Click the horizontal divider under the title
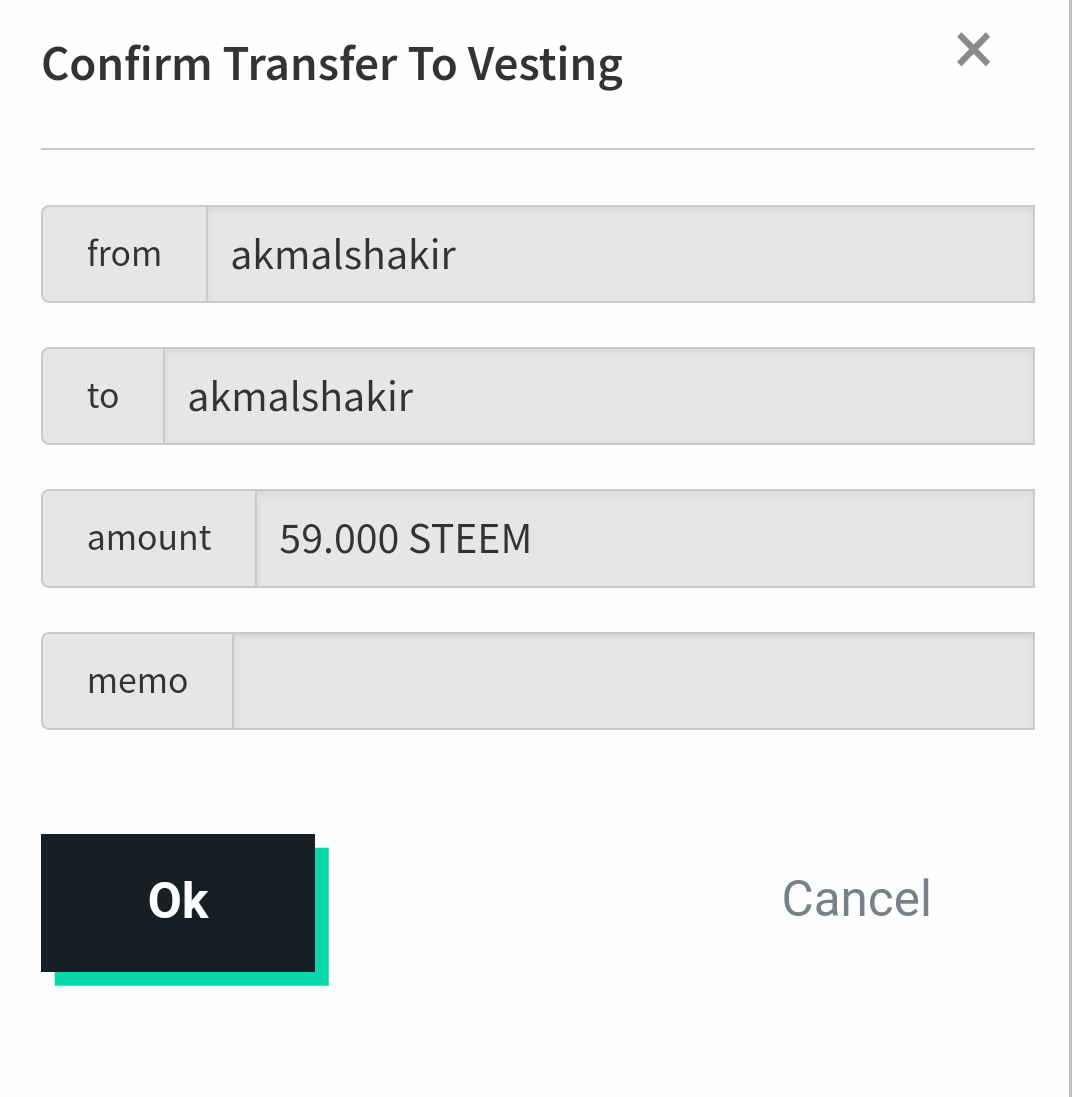This screenshot has height=1097, width=1072. pos(537,149)
